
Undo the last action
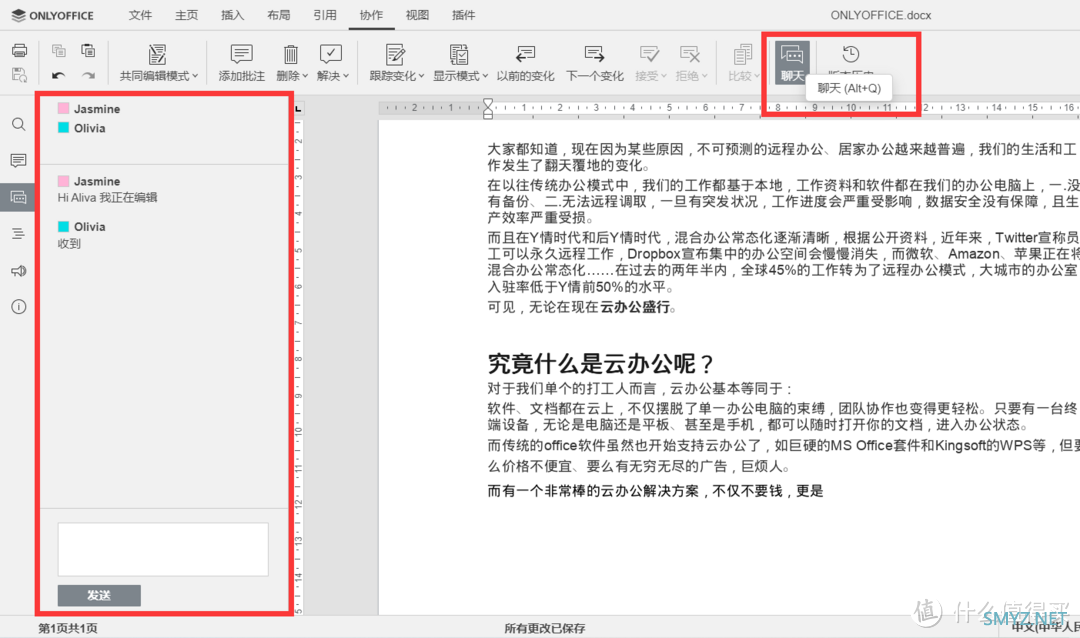tap(59, 75)
